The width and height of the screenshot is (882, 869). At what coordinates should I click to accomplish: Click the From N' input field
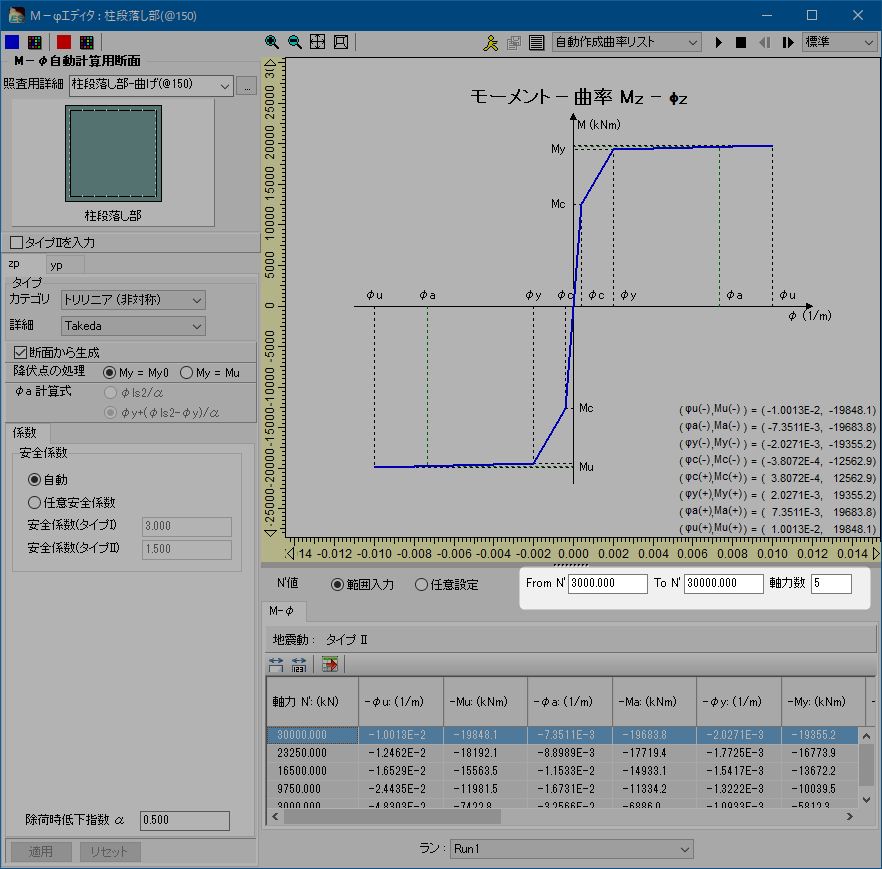tap(607, 584)
